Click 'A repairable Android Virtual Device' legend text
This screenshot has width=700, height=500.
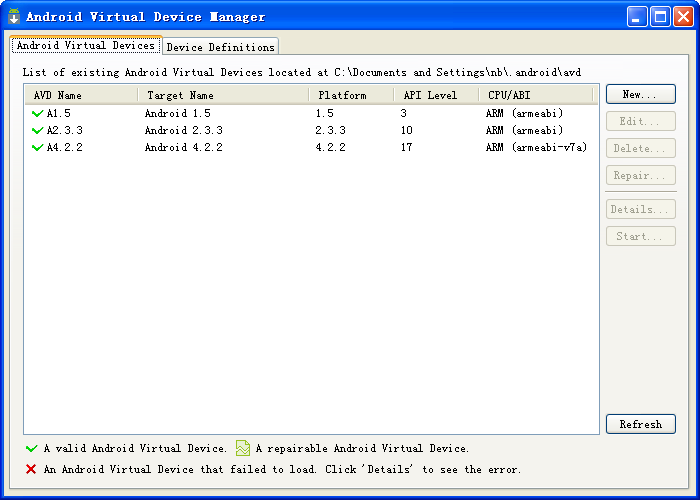click(362, 448)
